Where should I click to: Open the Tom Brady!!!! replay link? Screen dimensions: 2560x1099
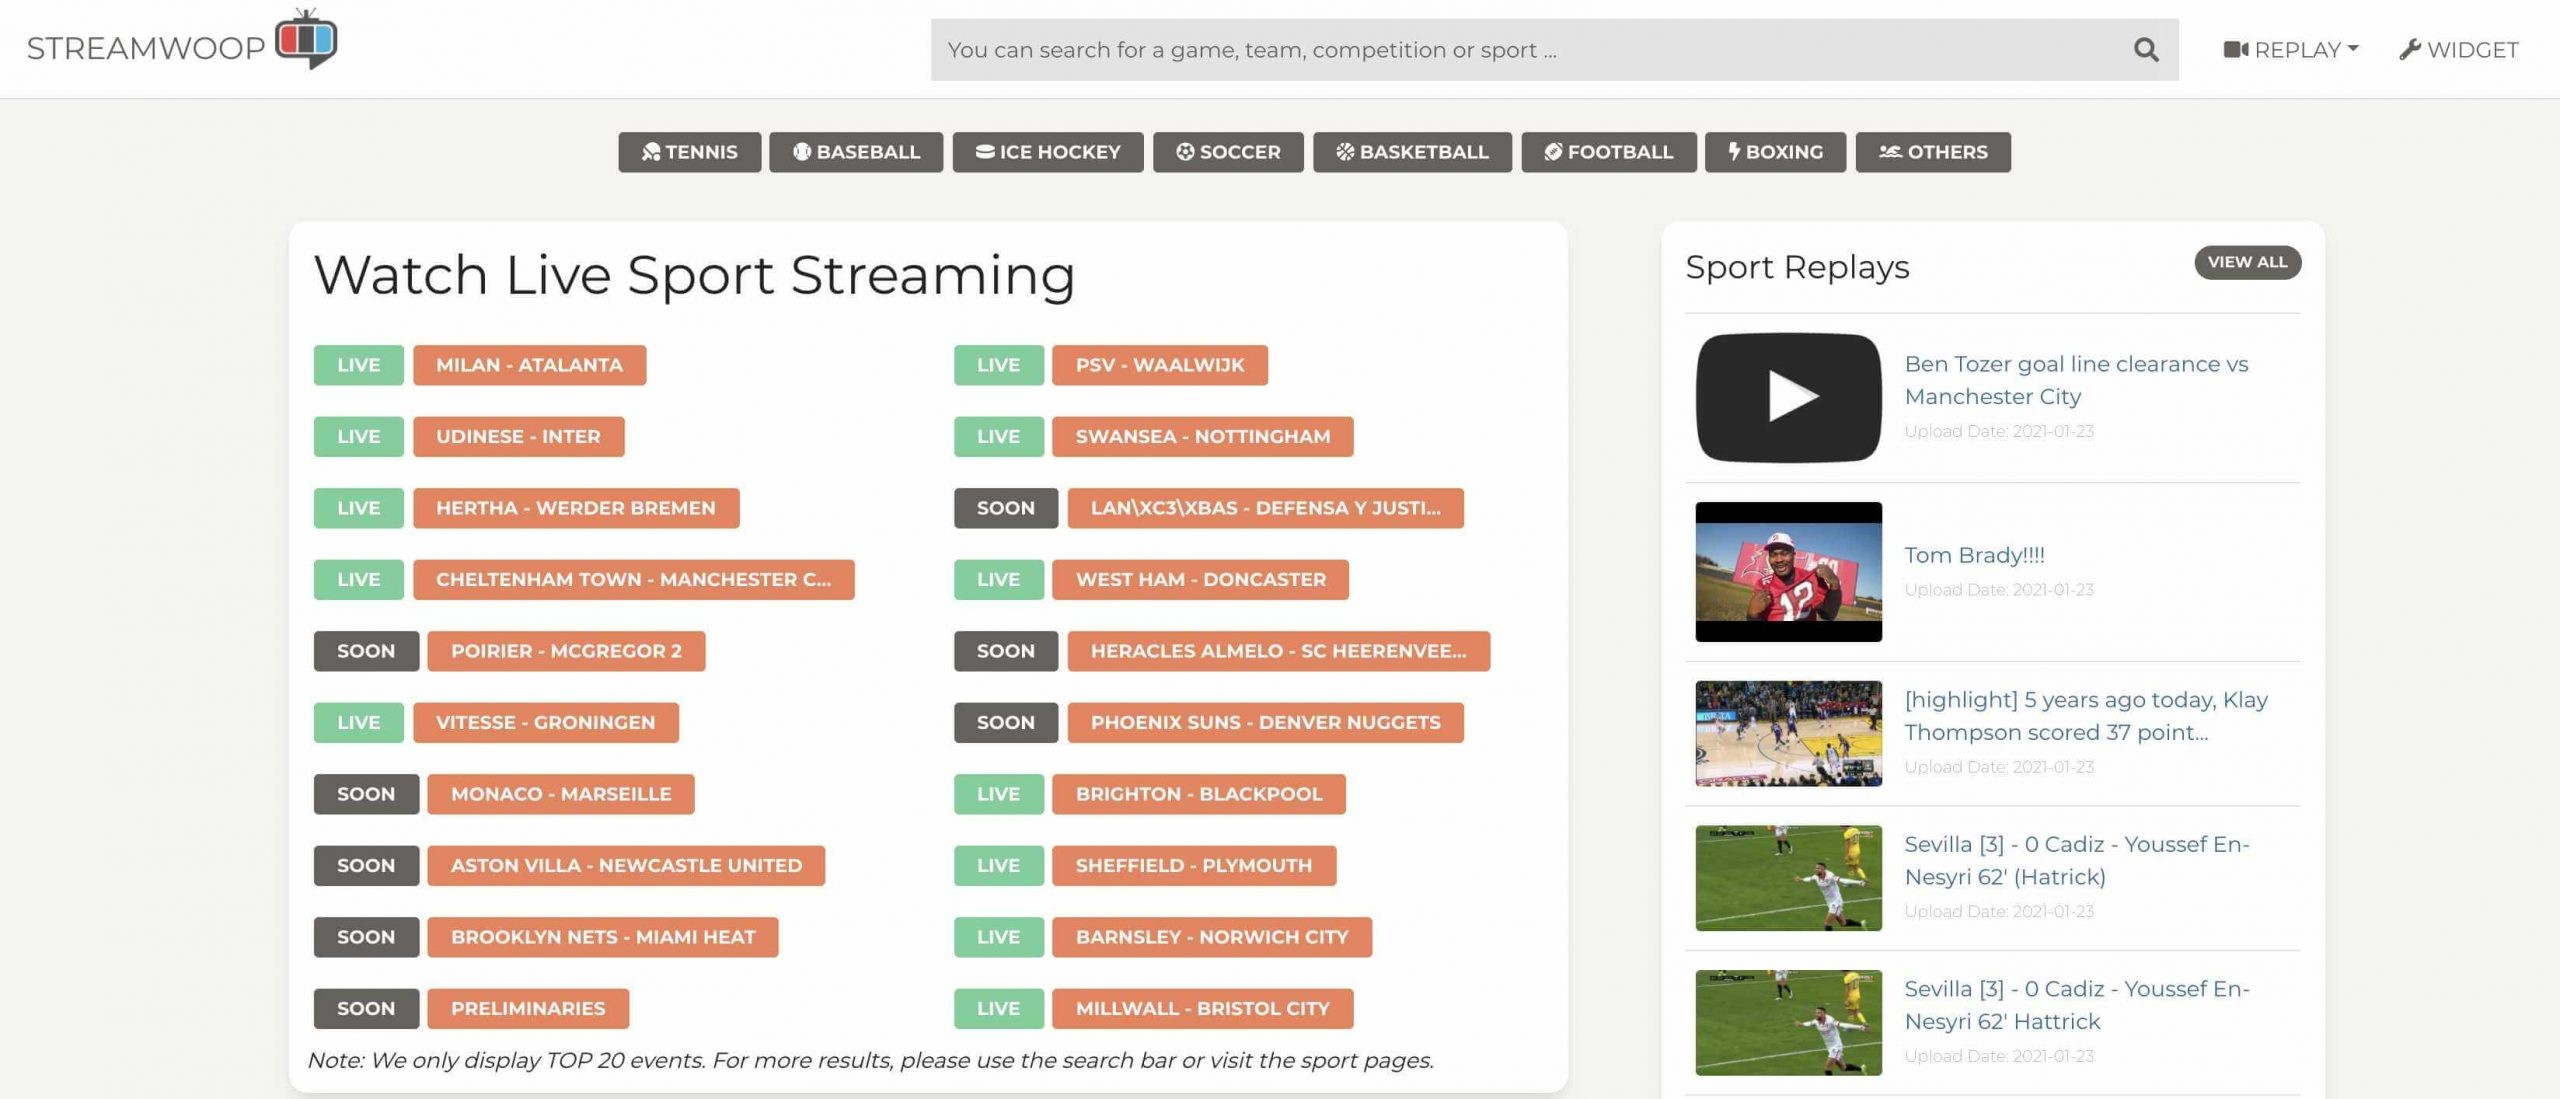coord(1974,555)
